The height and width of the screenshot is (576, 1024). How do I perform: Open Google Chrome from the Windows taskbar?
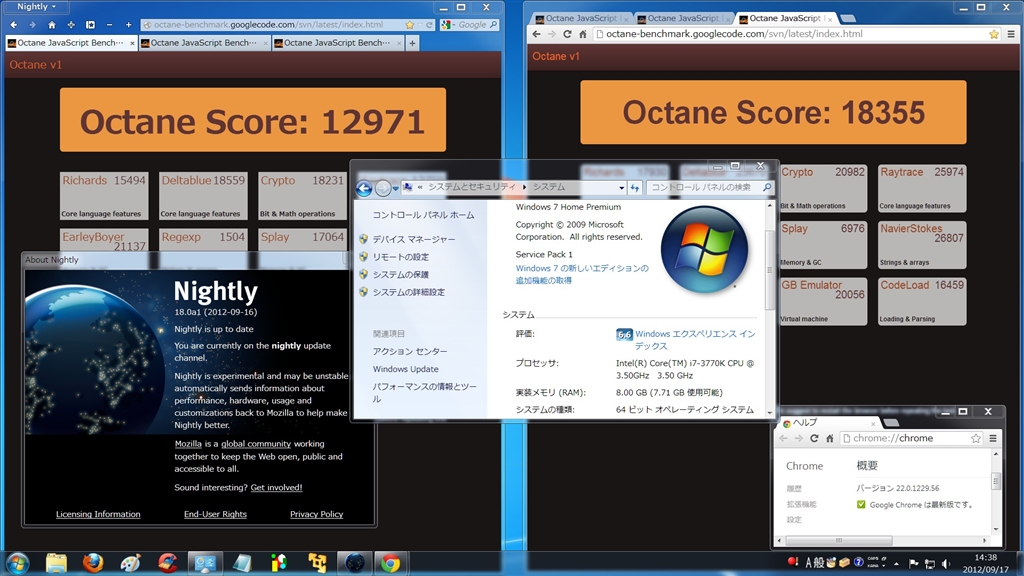390,563
